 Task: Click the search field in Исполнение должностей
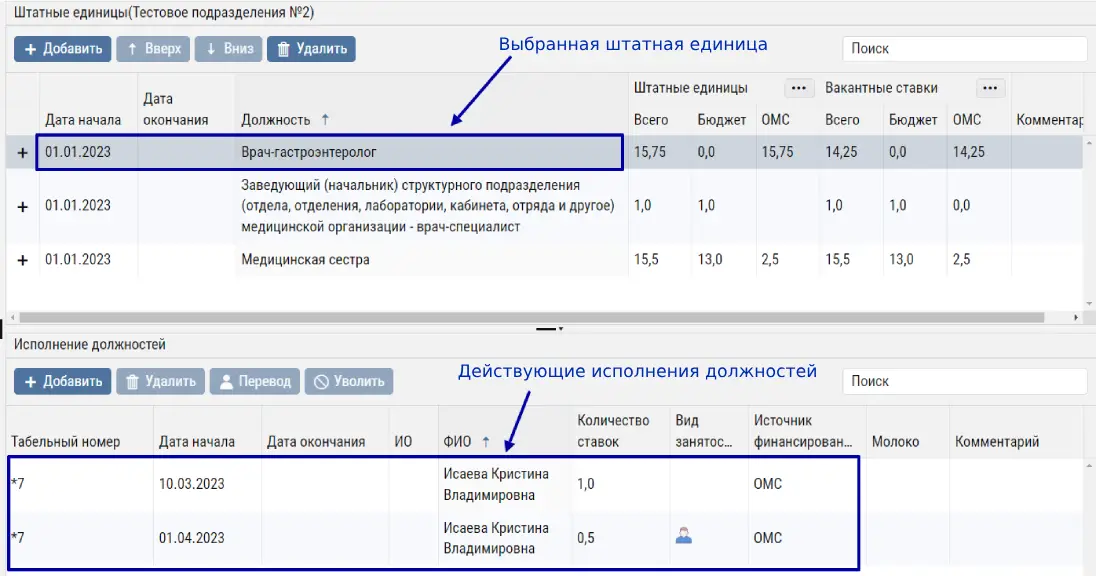tap(964, 381)
